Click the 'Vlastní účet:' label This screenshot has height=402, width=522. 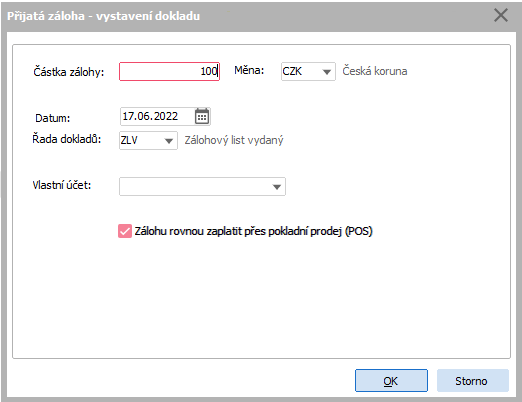(x=62, y=185)
